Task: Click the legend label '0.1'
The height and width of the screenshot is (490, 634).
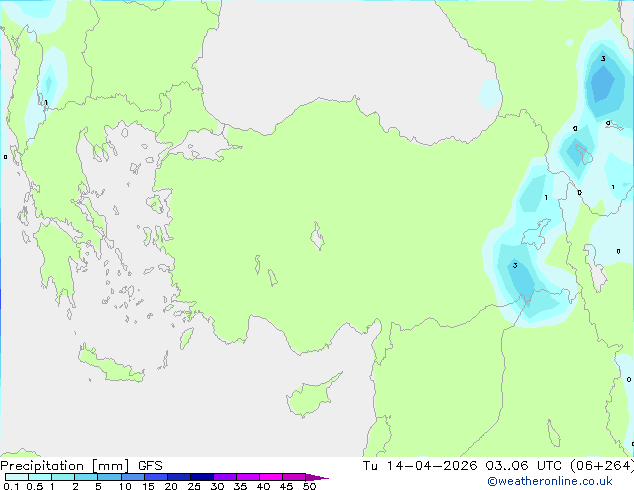Action: pos(11,486)
